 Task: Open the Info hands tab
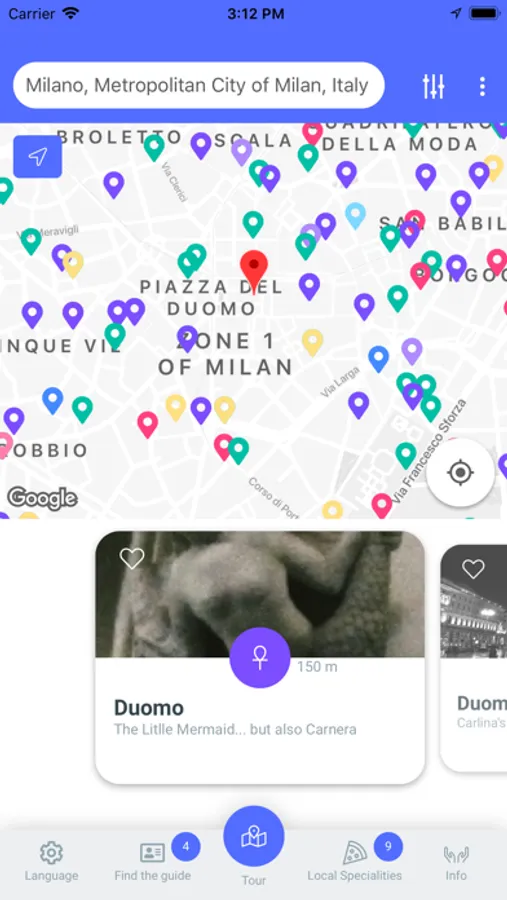pos(456,861)
